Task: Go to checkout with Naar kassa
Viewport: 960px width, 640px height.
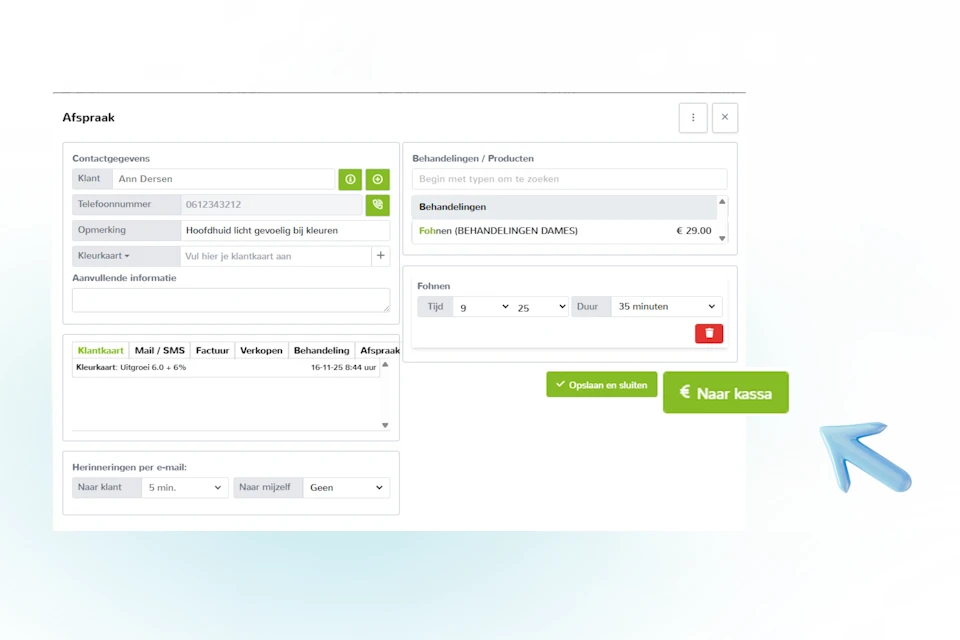Action: coord(725,393)
